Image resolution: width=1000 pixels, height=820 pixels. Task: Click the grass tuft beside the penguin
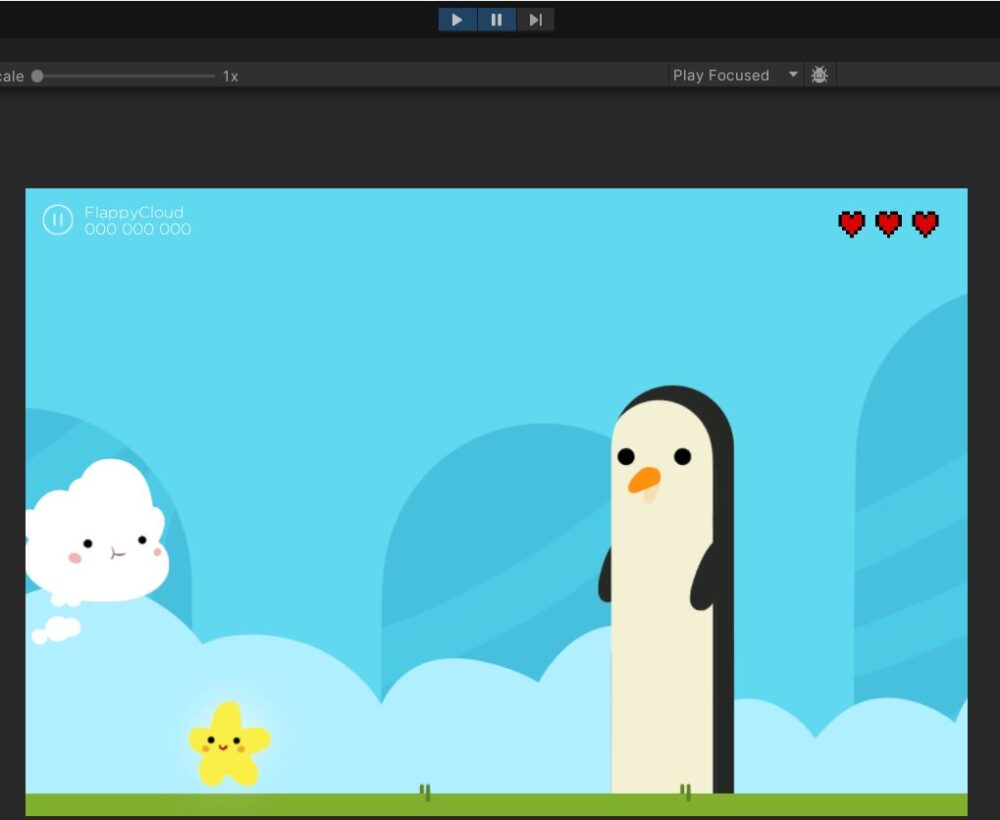(x=685, y=792)
